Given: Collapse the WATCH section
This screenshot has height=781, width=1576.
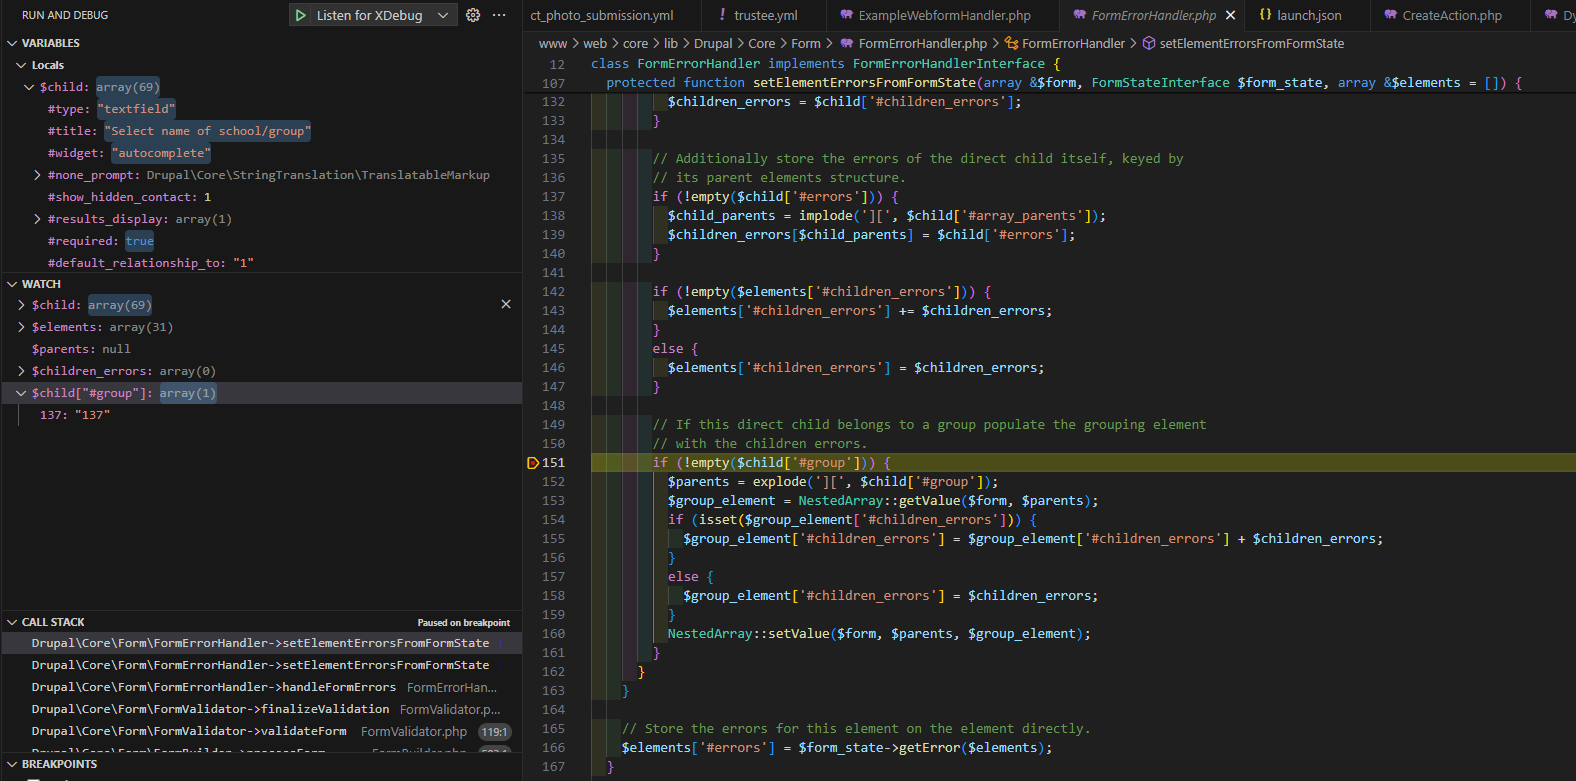Looking at the screenshot, I should [12, 284].
